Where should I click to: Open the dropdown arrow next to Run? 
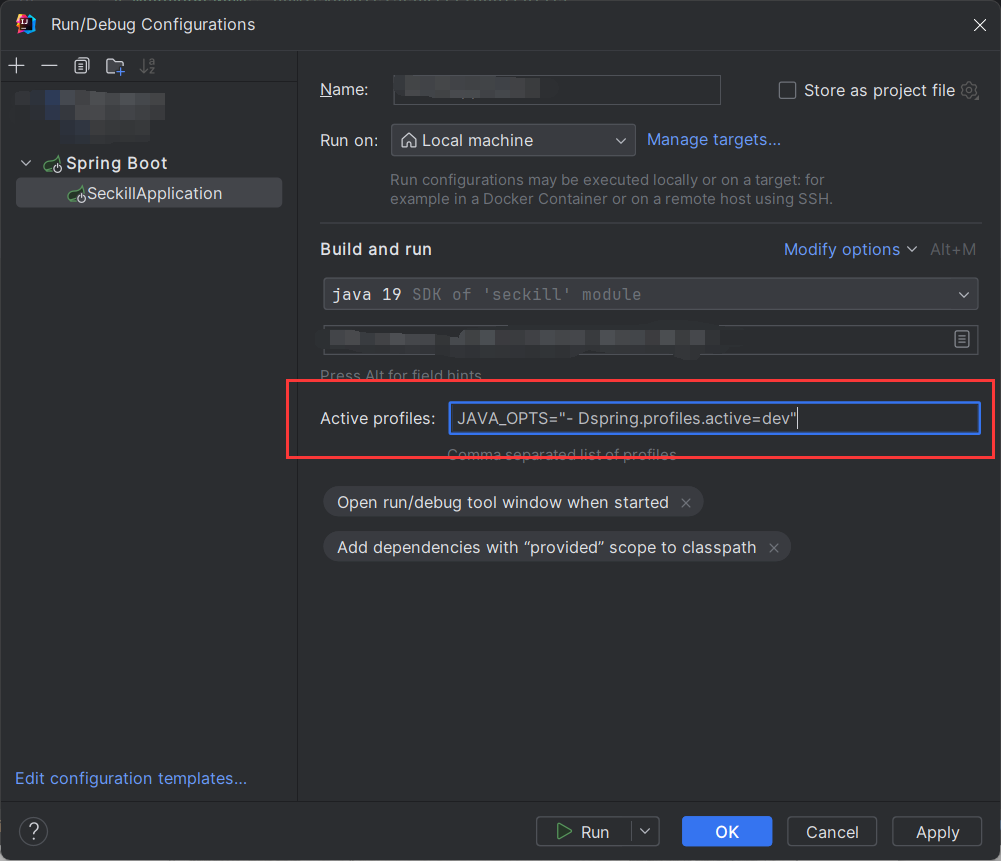[646, 831]
